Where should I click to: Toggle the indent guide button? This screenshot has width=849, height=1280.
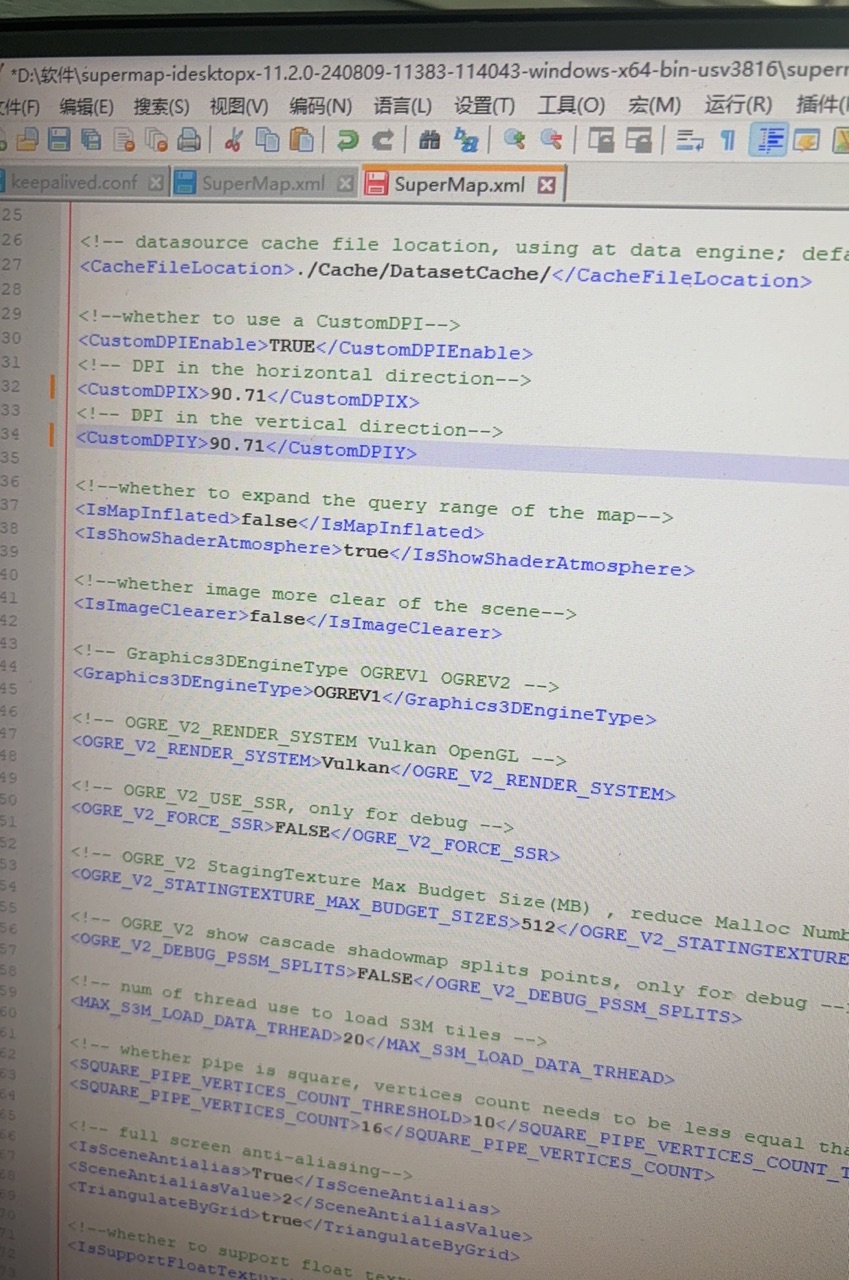click(x=767, y=141)
